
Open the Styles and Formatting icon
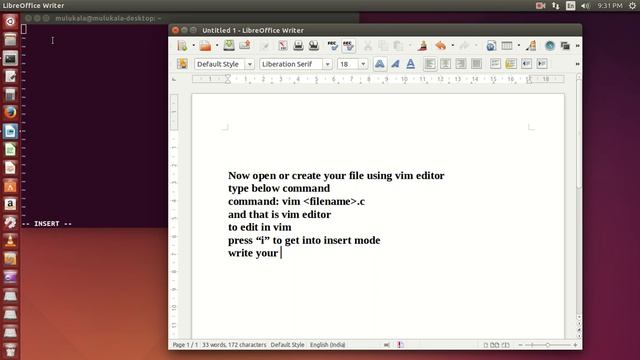(x=182, y=64)
